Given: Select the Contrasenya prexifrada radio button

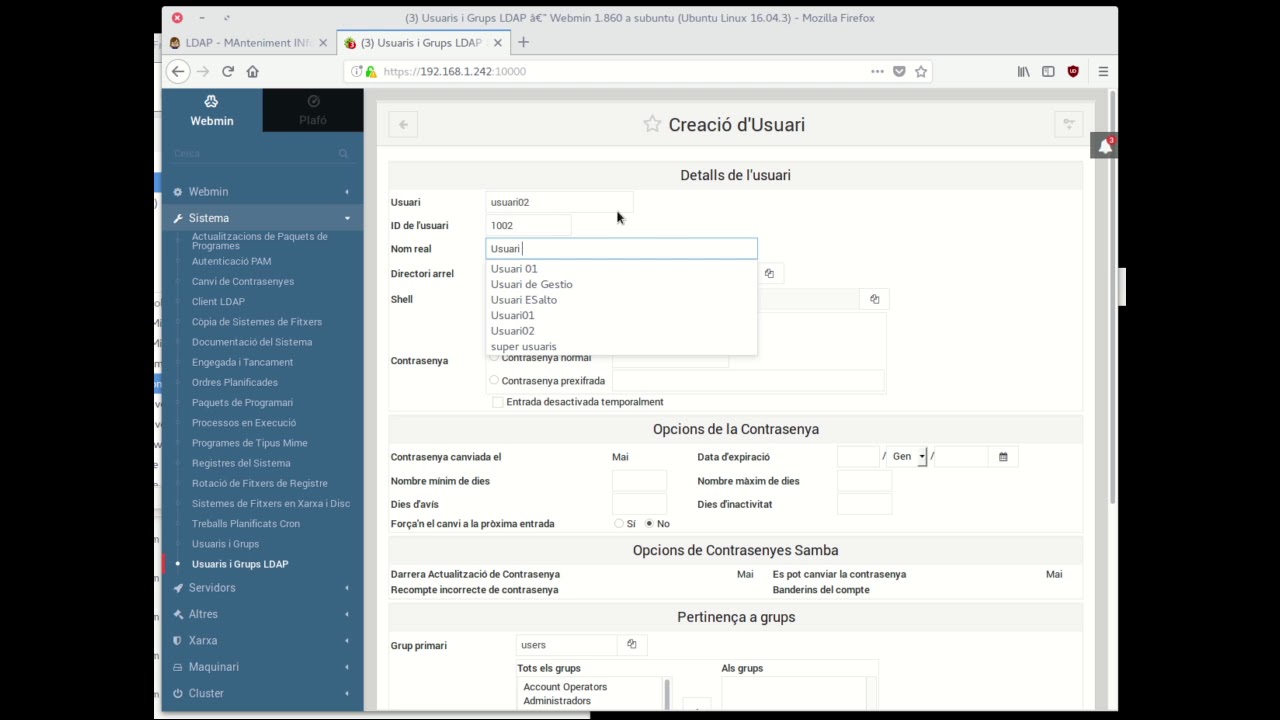Looking at the screenshot, I should coord(494,380).
